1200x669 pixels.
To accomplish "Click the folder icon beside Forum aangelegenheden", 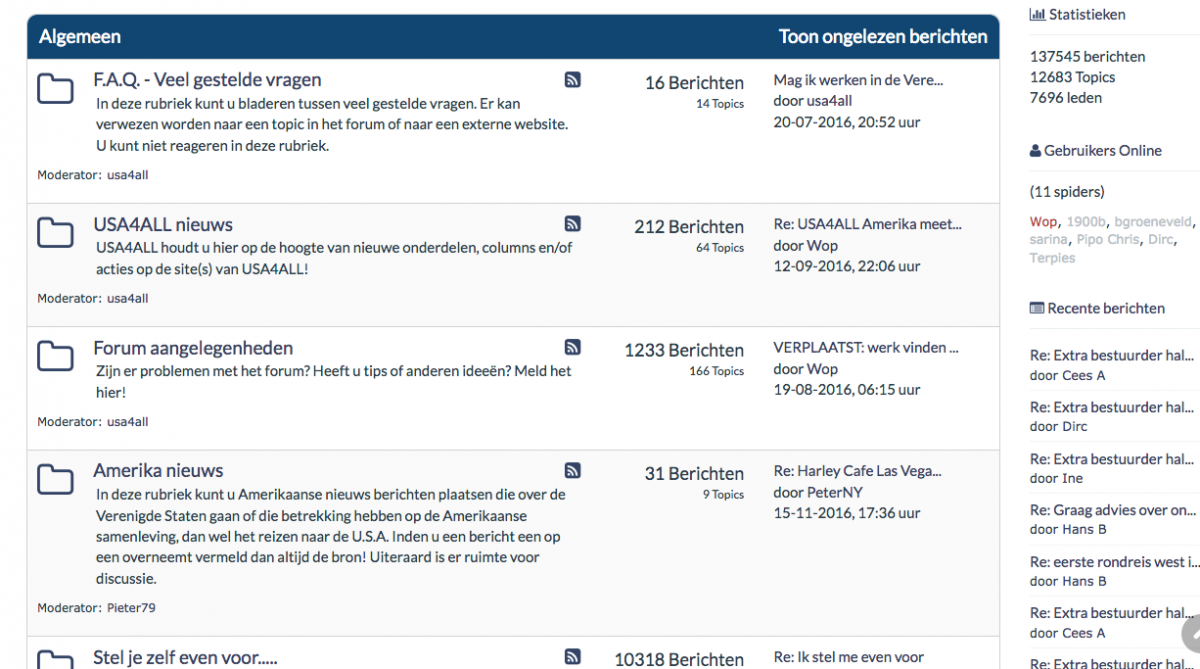I will (55, 355).
